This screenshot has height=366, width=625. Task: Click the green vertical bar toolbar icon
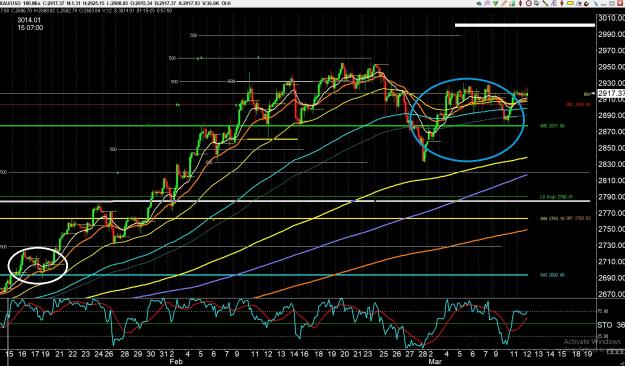[513, 3]
